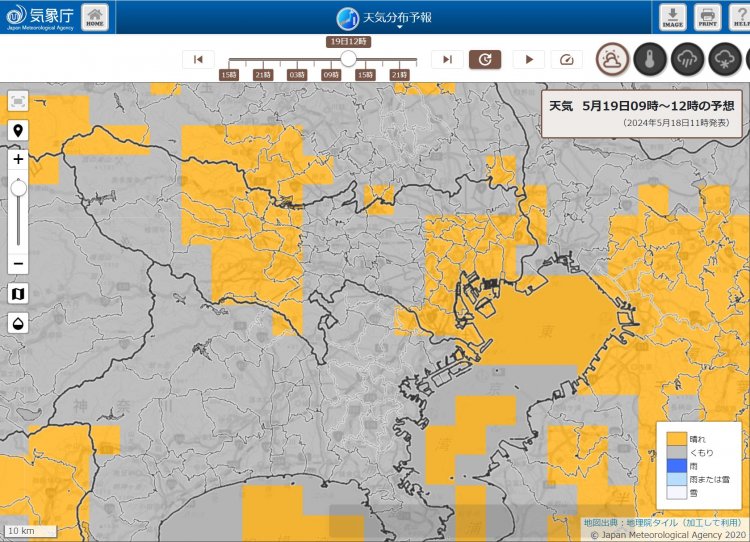Viewport: 750px width, 542px height.
Task: Select the temperature thermometer layer icon
Action: point(650,60)
